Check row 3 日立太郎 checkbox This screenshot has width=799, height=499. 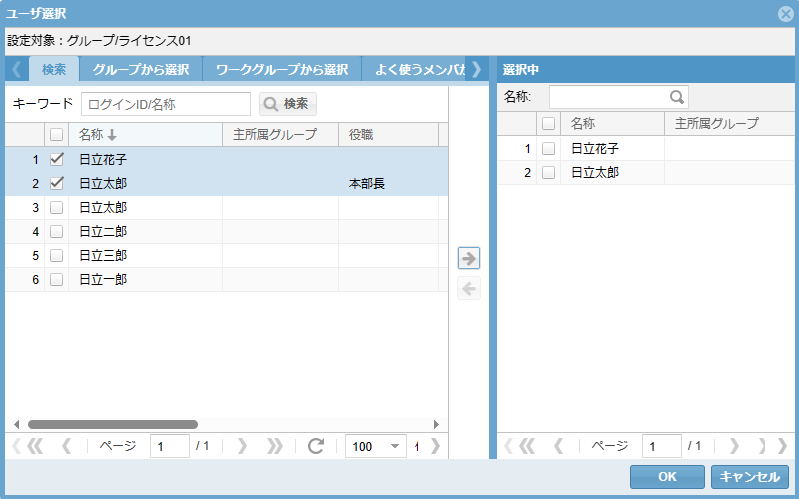click(x=57, y=207)
